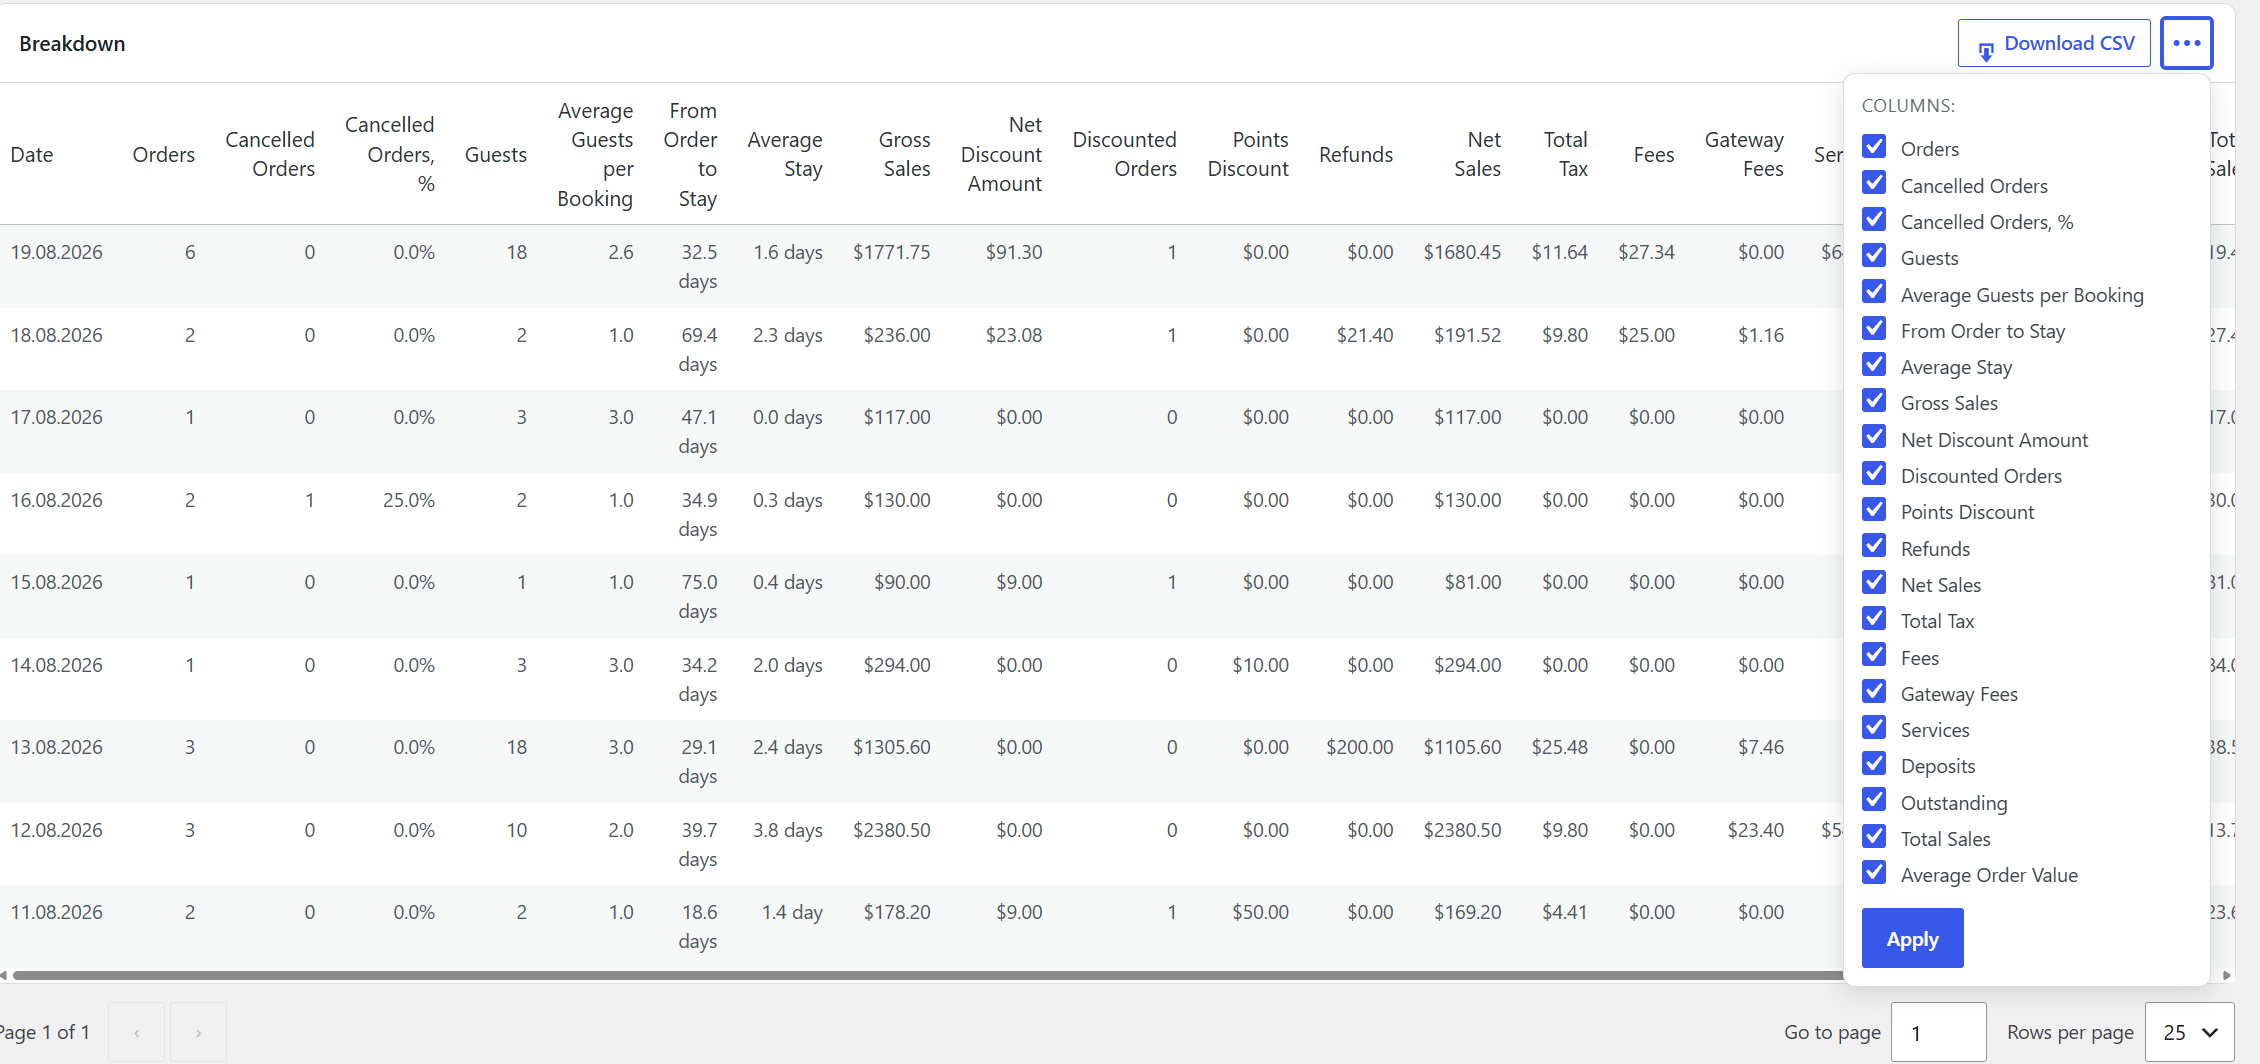Toggle the Services column checkbox
Viewport: 2260px width, 1064px height.
1874,728
